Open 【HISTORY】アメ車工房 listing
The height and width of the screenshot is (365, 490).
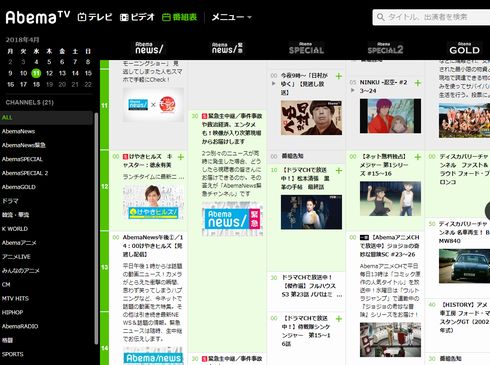[x=458, y=325]
